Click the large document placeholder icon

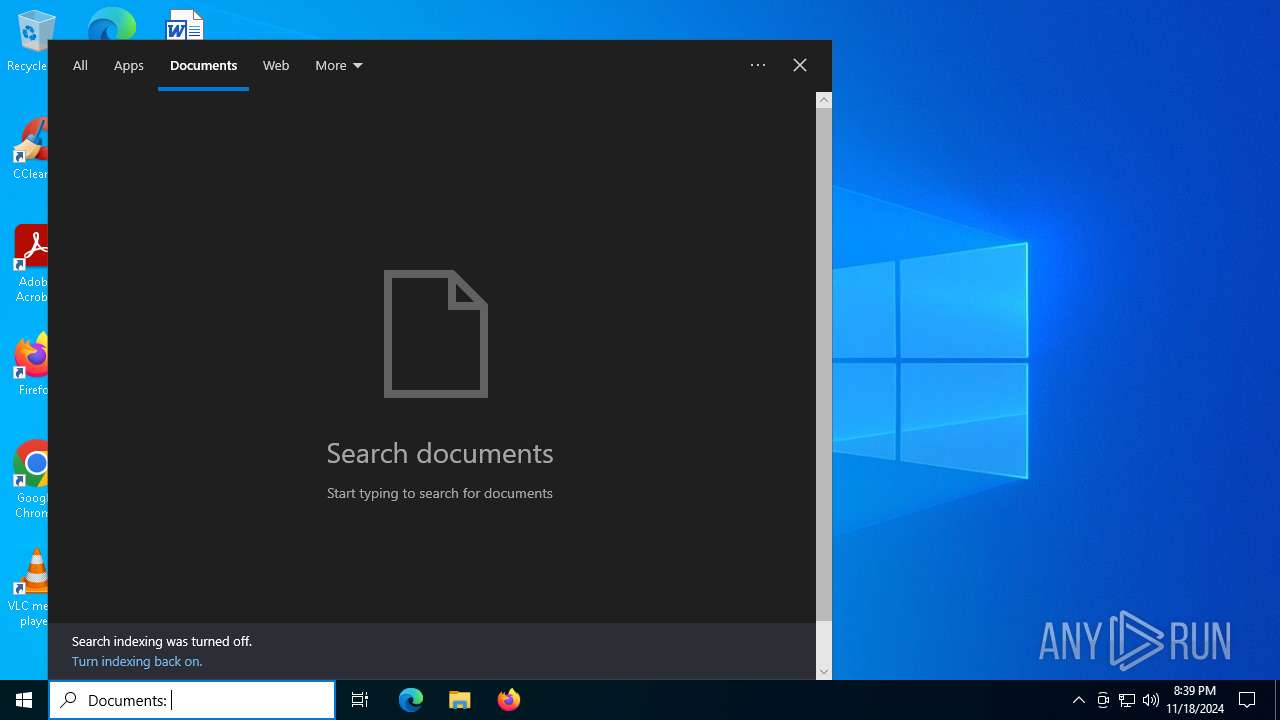[436, 334]
